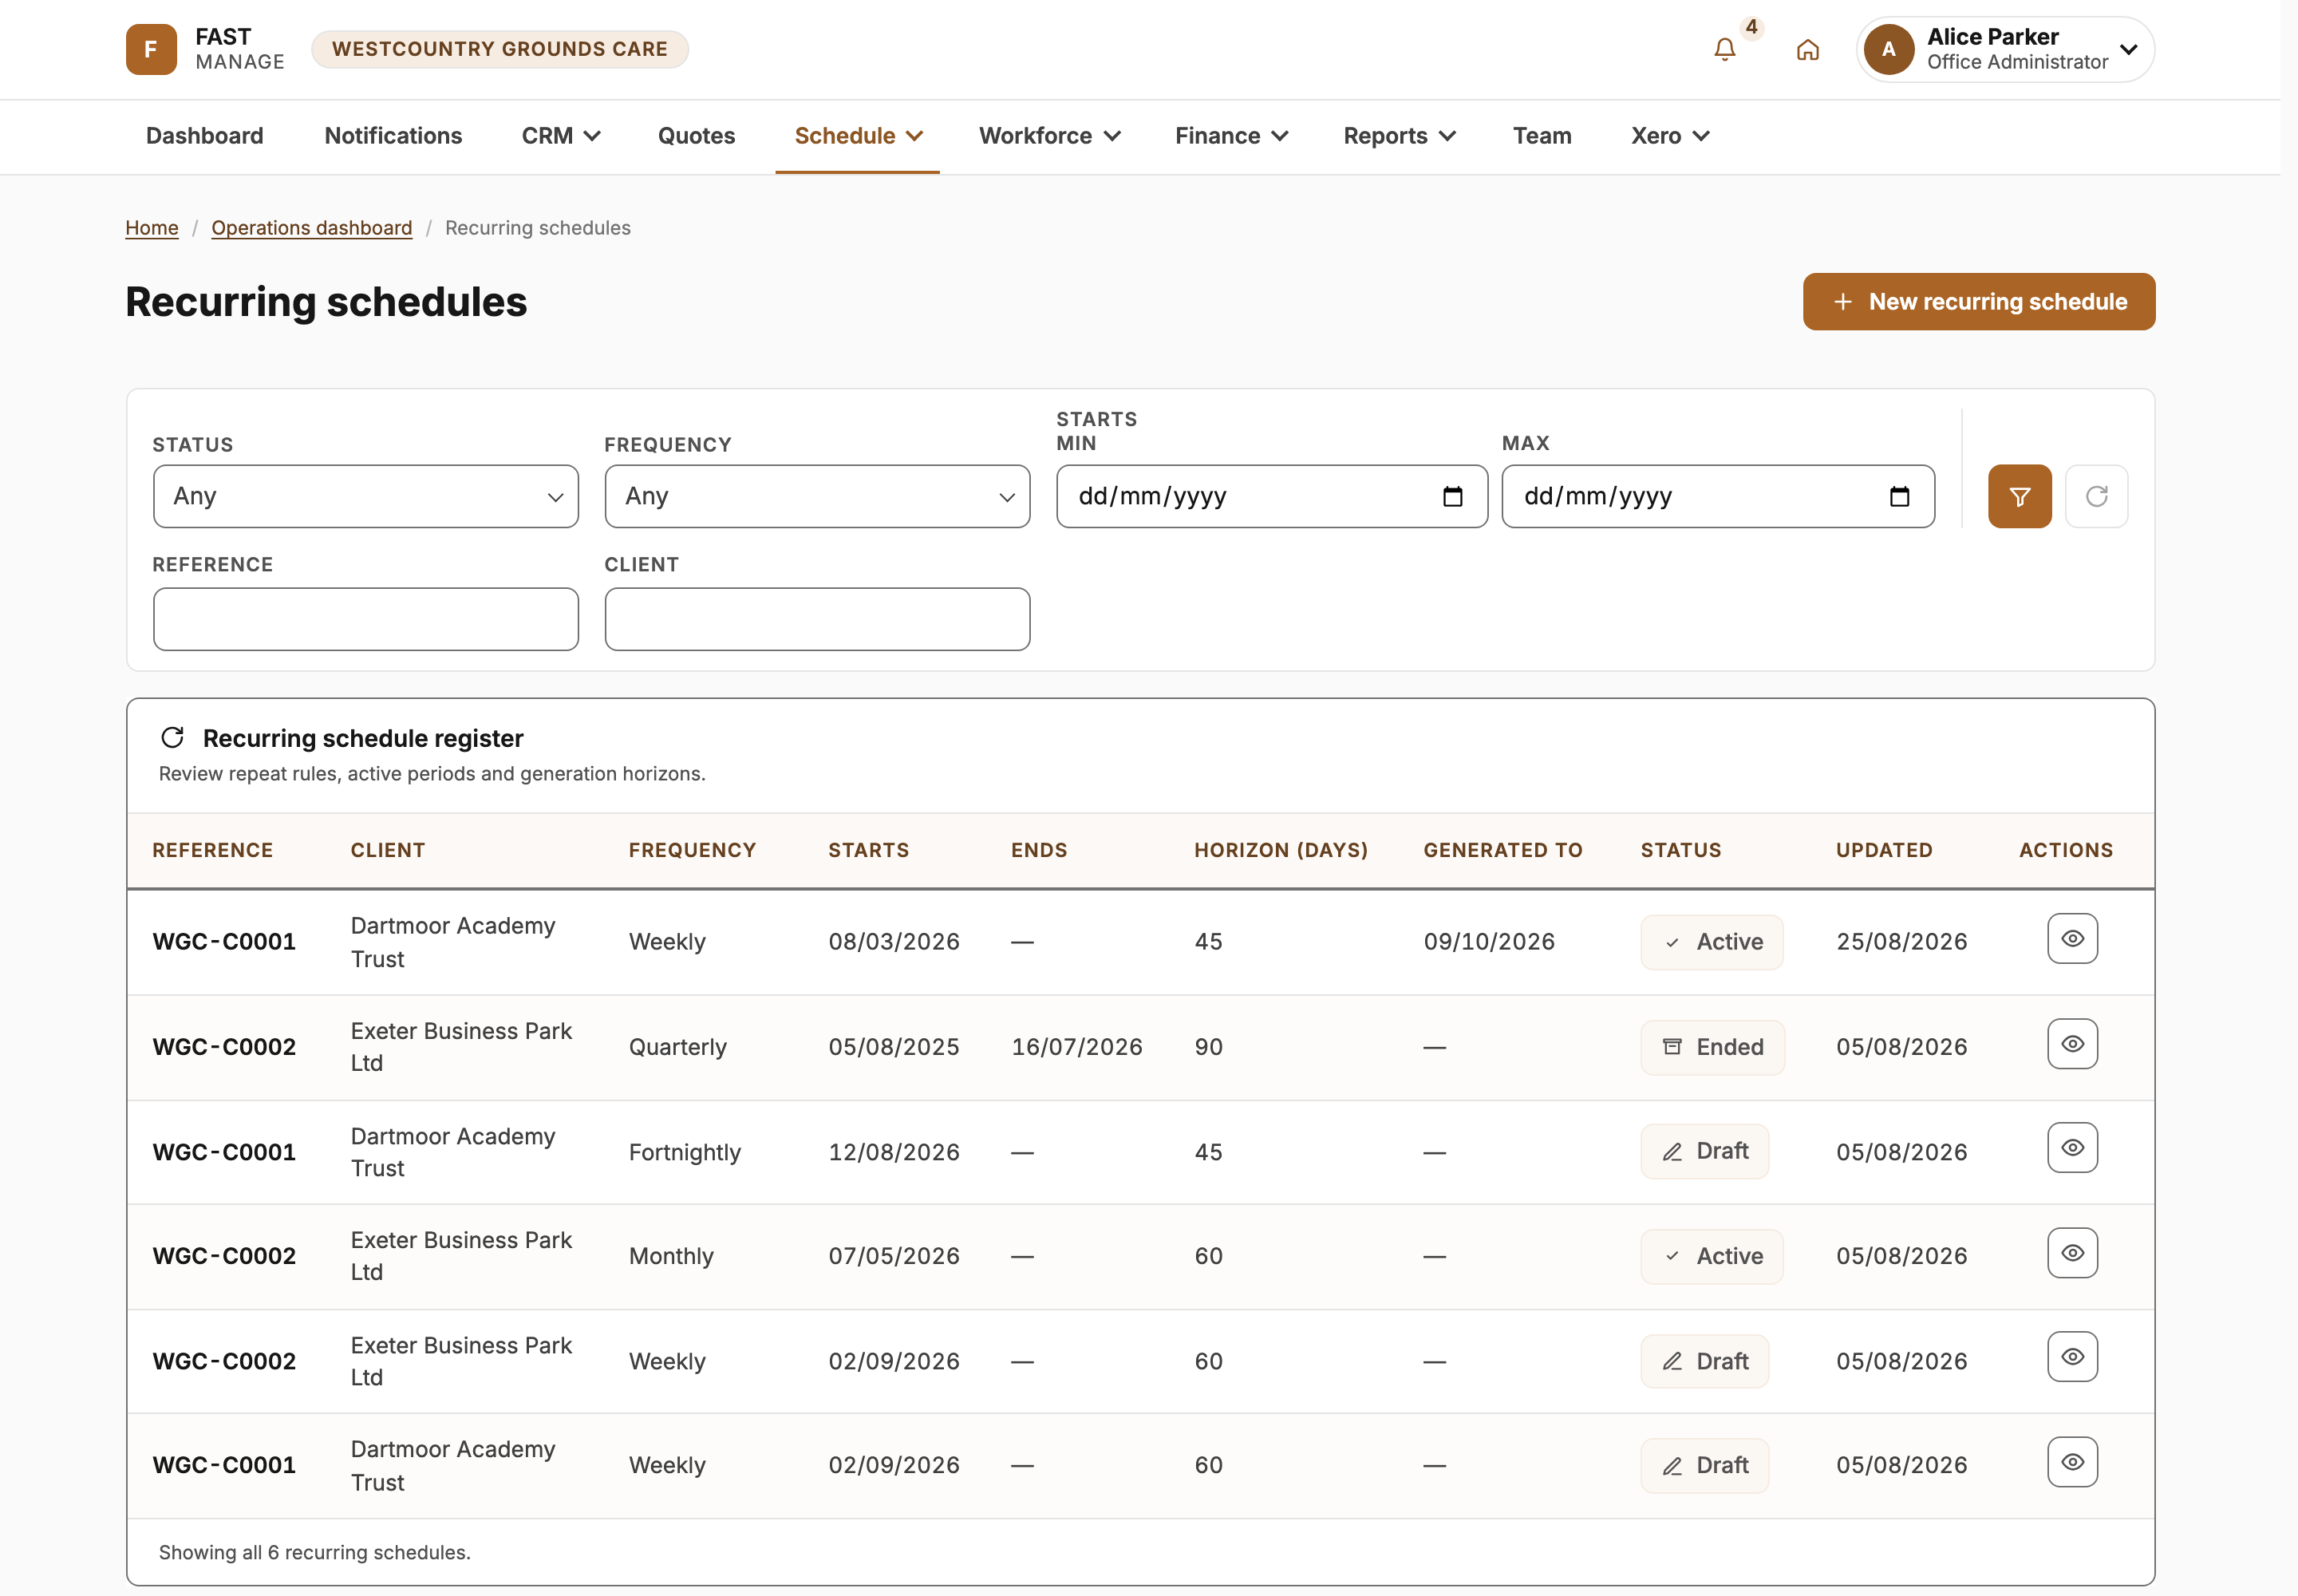
Task: Open the Workforce navigation menu
Action: [x=1049, y=136]
